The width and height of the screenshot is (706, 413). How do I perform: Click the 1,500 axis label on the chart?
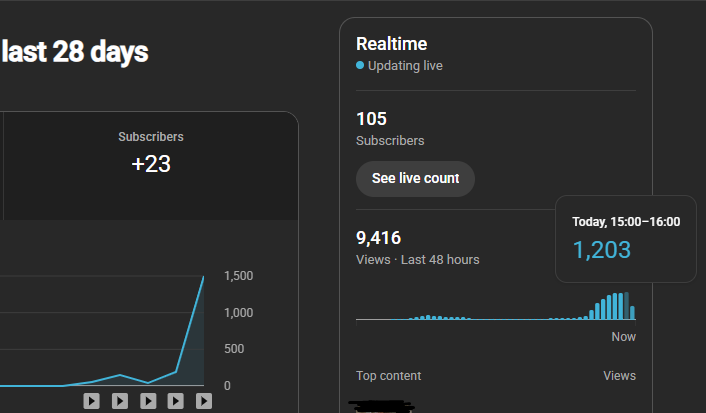coord(239,276)
